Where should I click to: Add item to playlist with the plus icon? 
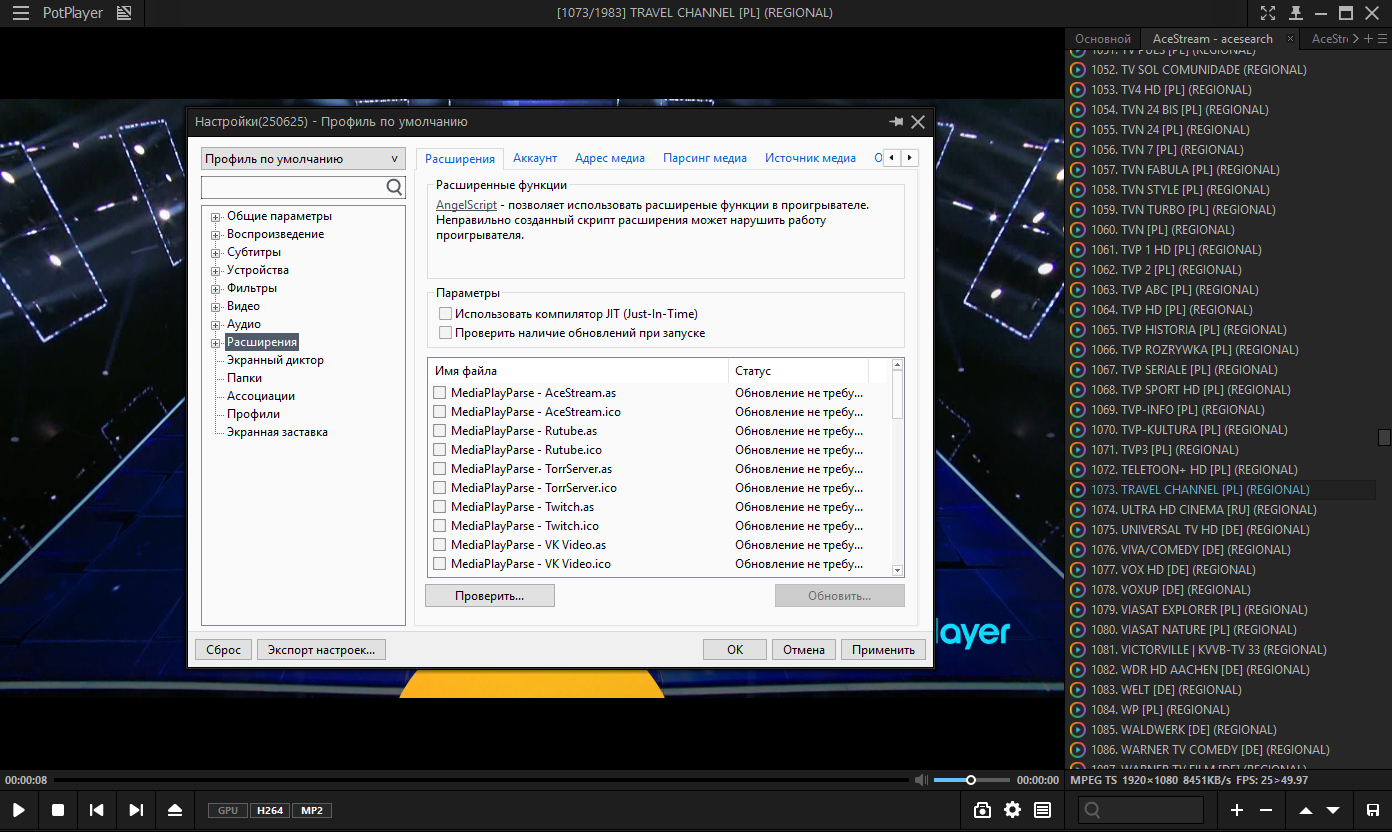[x=1237, y=810]
